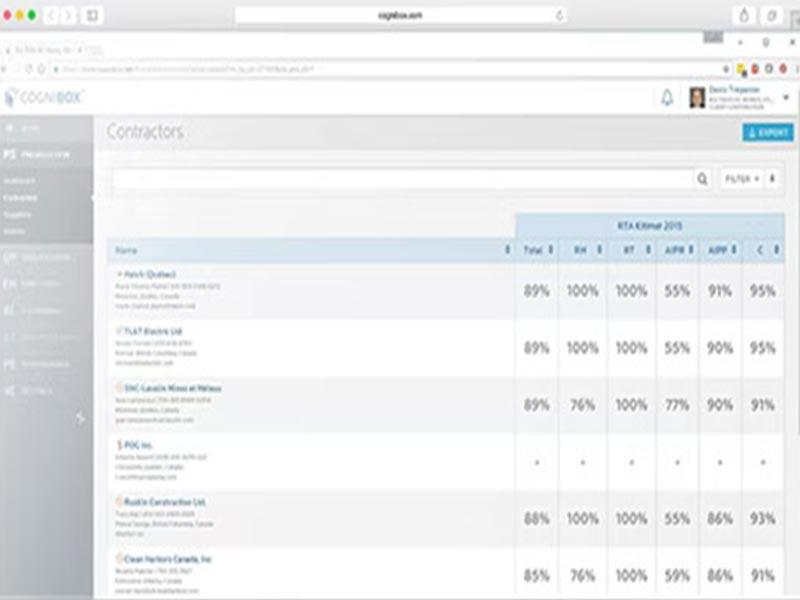The width and height of the screenshot is (800, 600).
Task: Click TLAT Electric row AIPP value 90%
Action: point(719,348)
